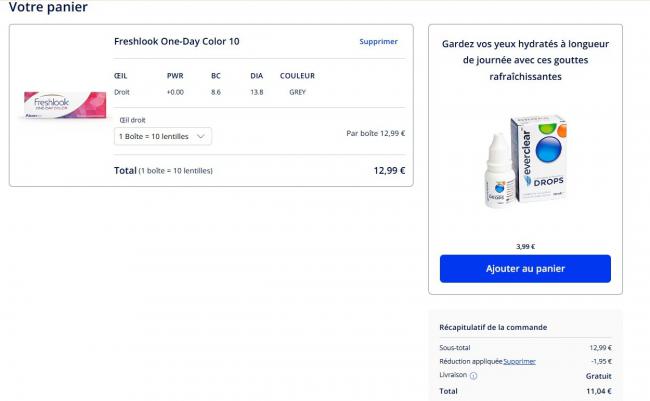The image size is (650, 401).
Task: Open the Freshlook One-Day Color 10 title
Action: click(x=177, y=41)
